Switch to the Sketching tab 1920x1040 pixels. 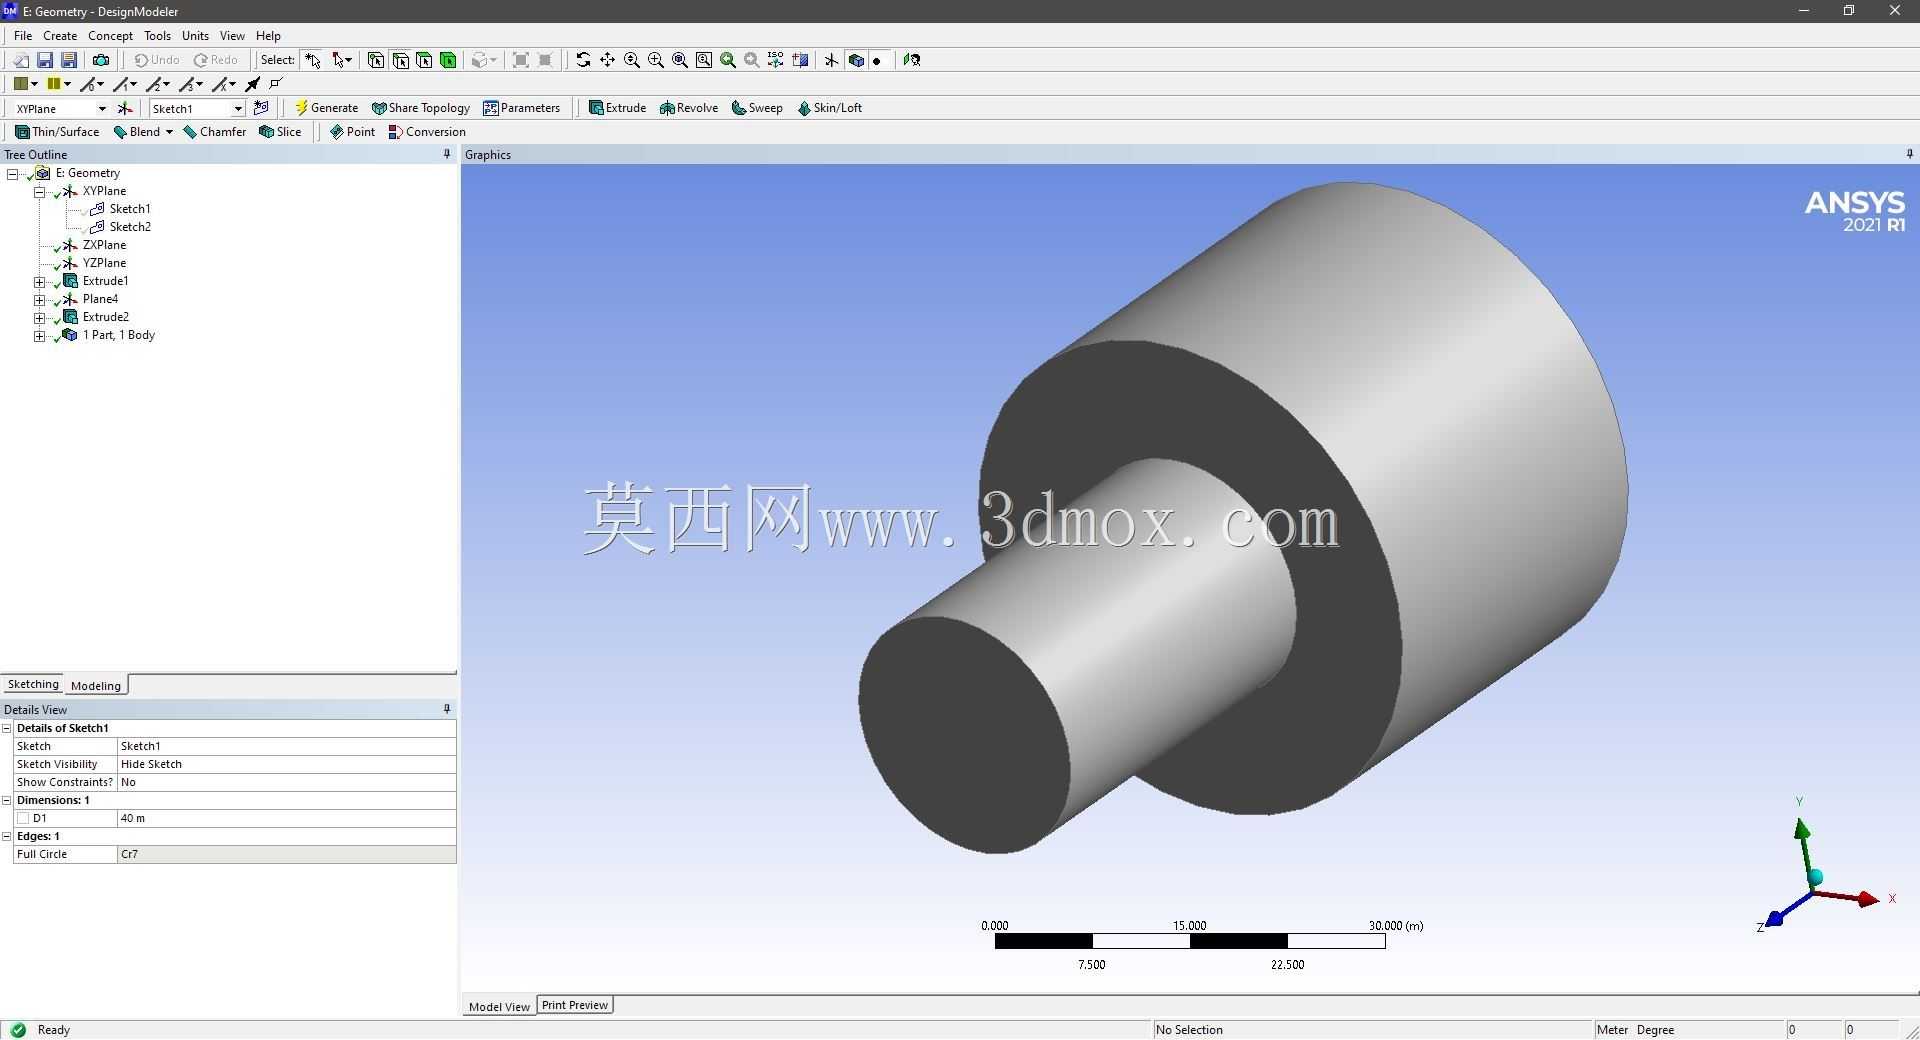pos(33,684)
